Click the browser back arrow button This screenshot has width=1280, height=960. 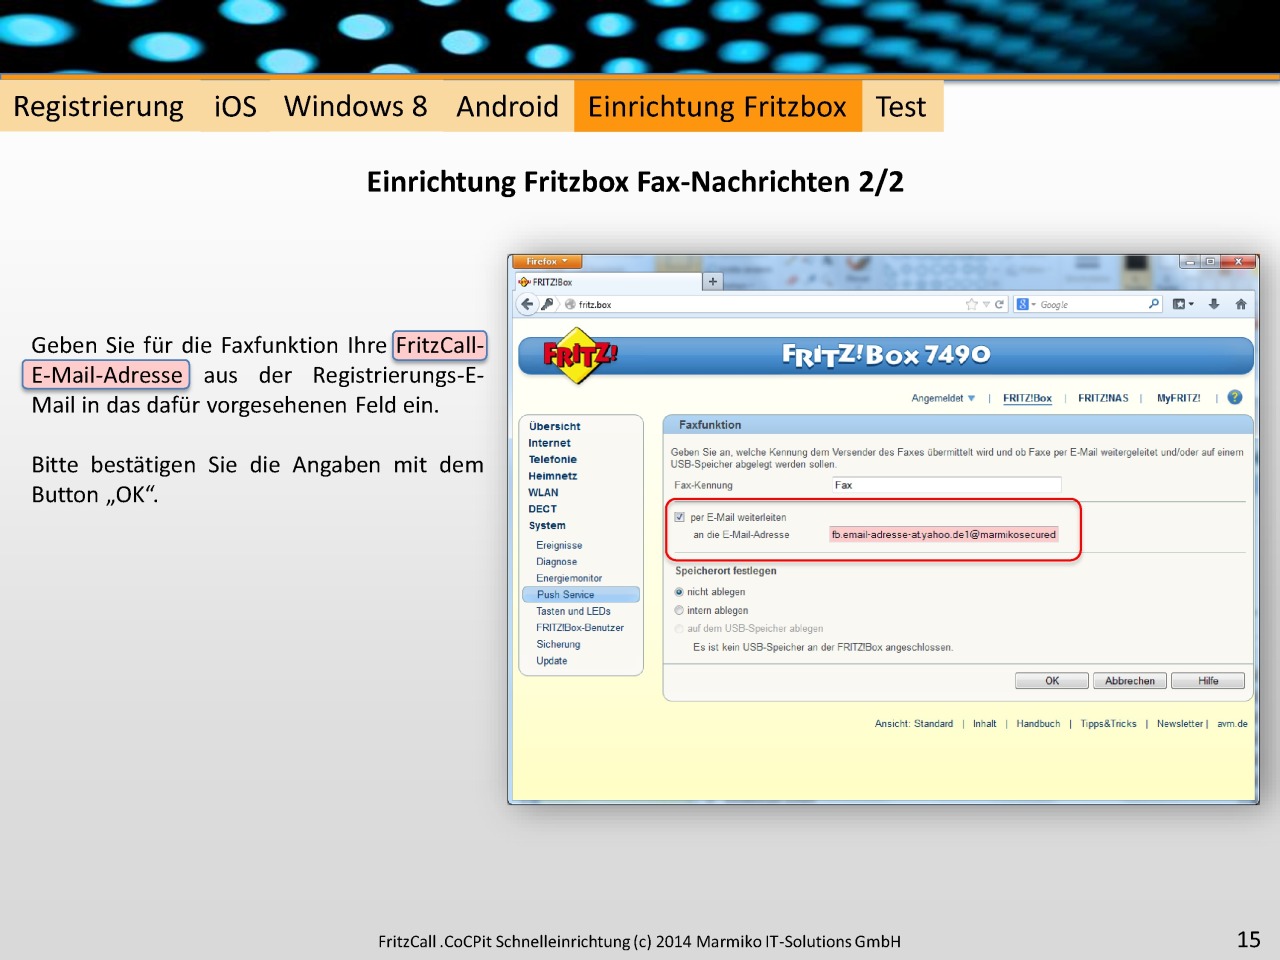point(527,304)
